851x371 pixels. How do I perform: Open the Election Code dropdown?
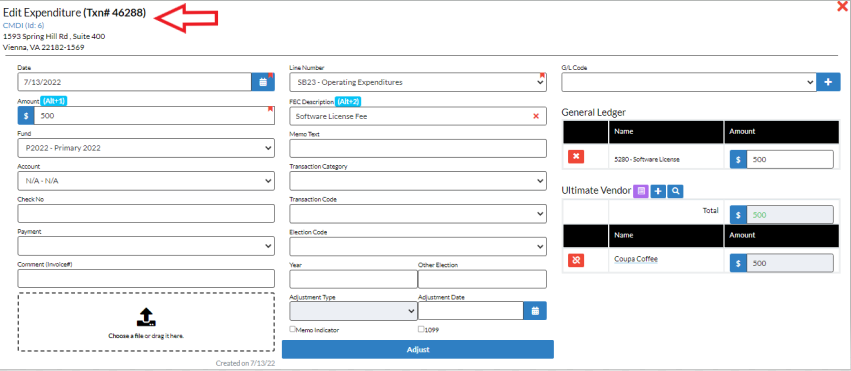coord(418,246)
